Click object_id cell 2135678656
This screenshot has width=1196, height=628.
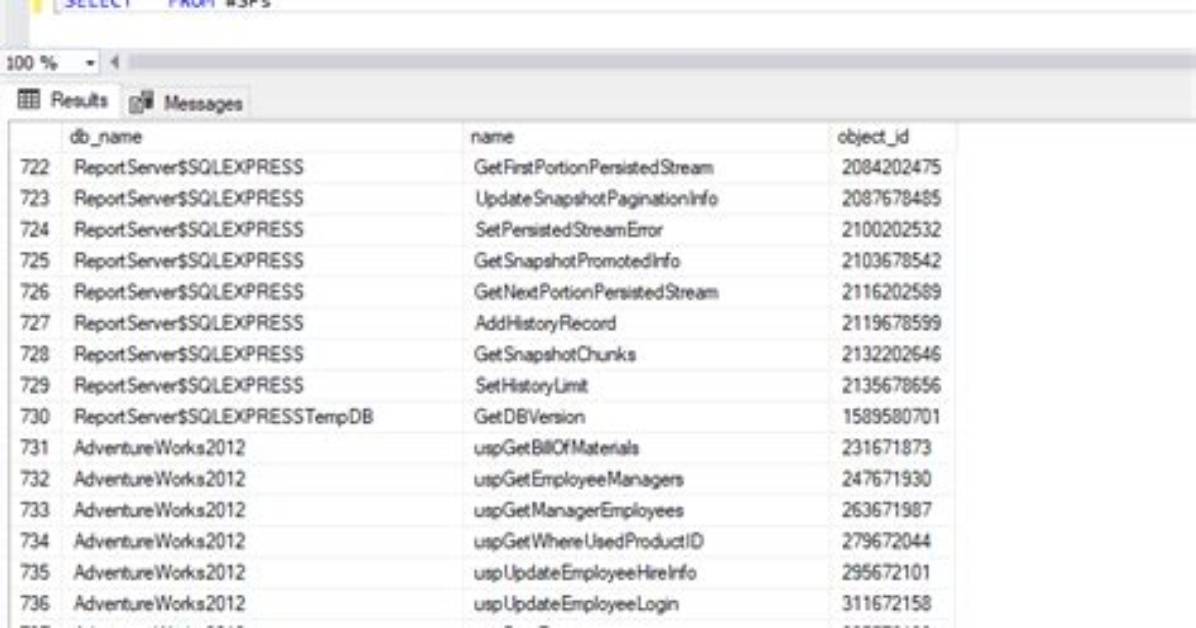click(x=892, y=385)
